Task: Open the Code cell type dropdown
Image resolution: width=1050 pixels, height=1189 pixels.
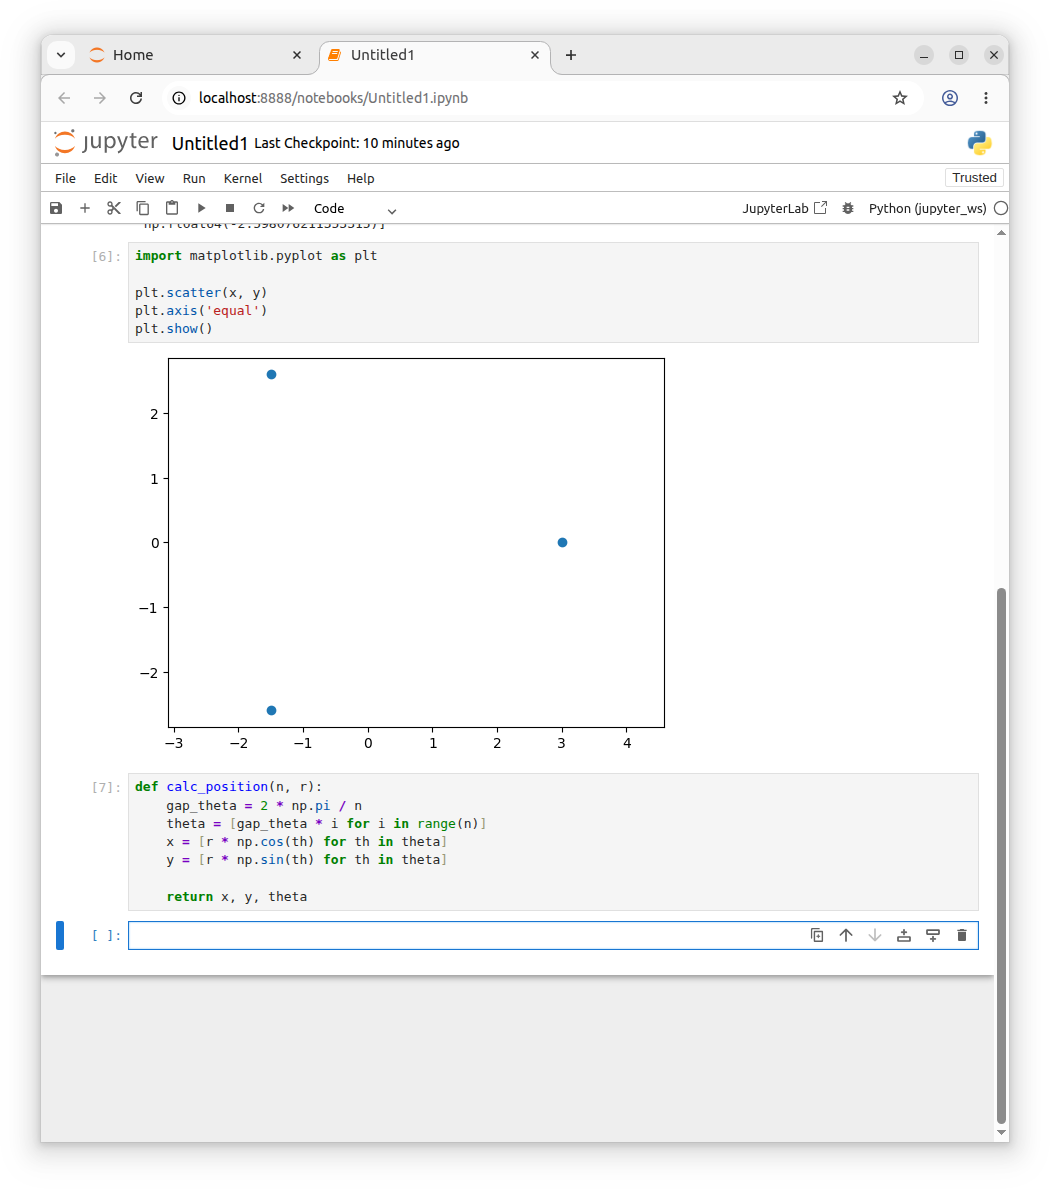Action: click(x=355, y=209)
